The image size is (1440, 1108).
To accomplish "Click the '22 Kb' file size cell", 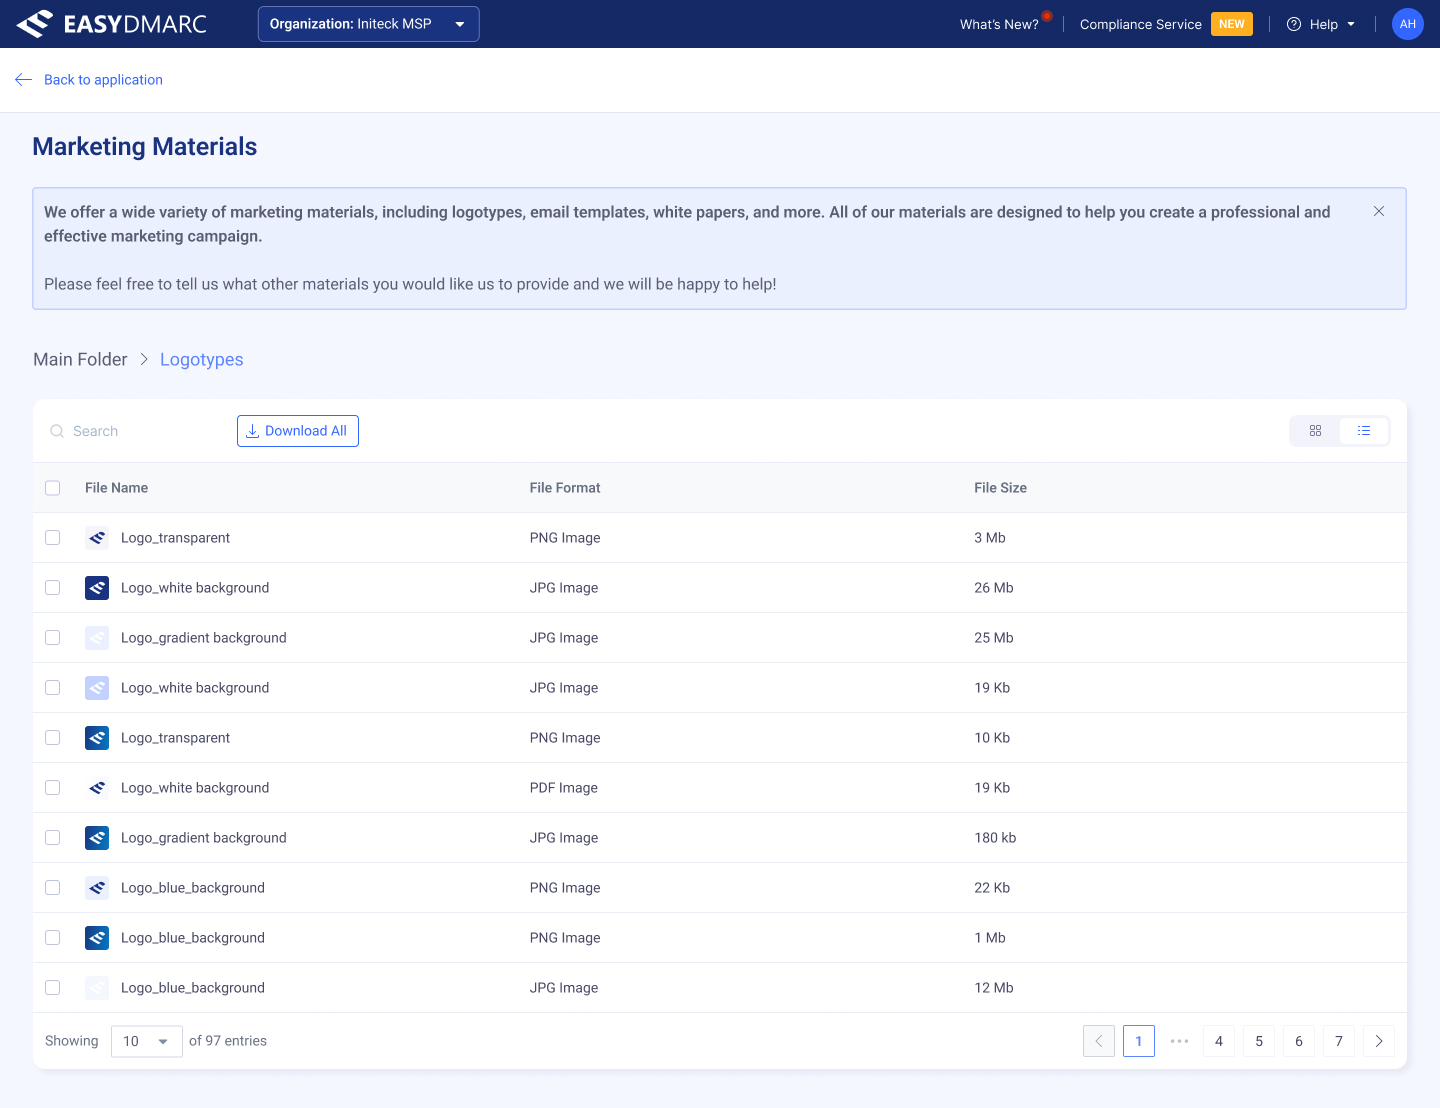I will [x=992, y=888].
